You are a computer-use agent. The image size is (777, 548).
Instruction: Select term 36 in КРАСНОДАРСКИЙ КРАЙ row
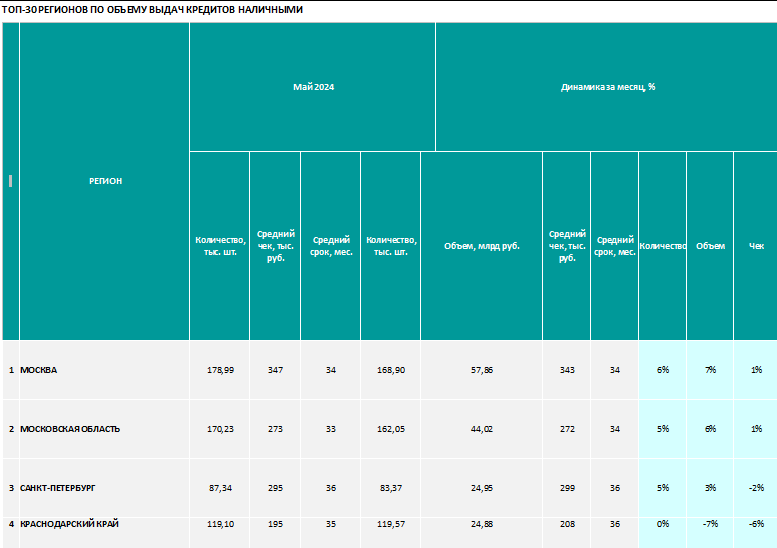pos(614,533)
